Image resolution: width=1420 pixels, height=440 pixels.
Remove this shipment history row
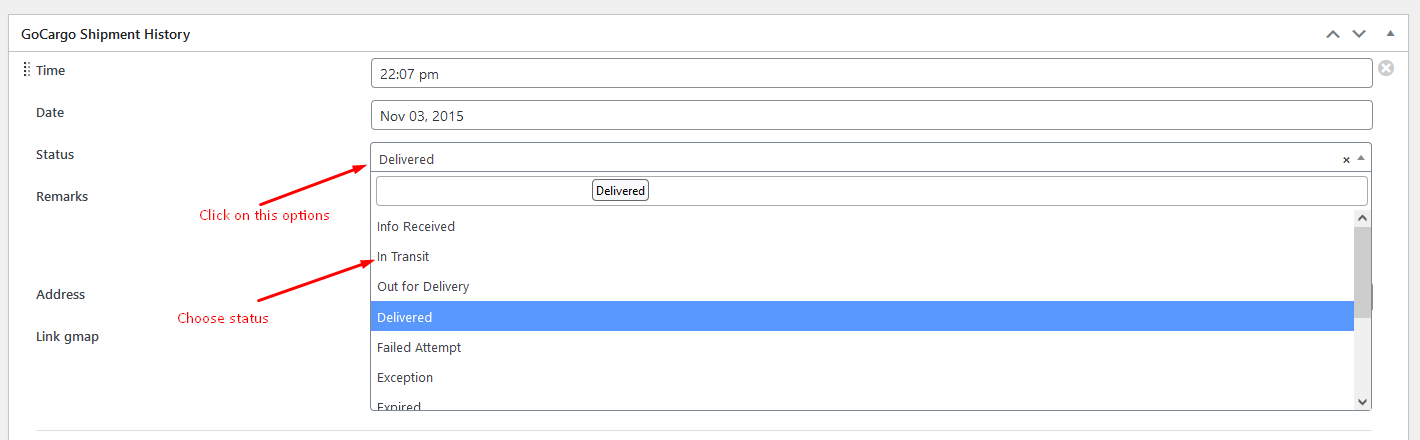[x=1386, y=68]
